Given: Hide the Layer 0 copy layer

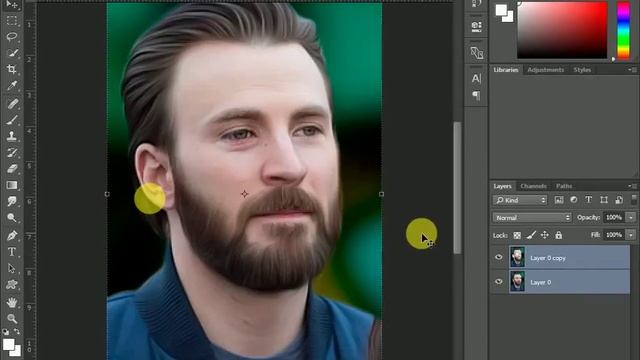Looking at the screenshot, I should [498, 257].
